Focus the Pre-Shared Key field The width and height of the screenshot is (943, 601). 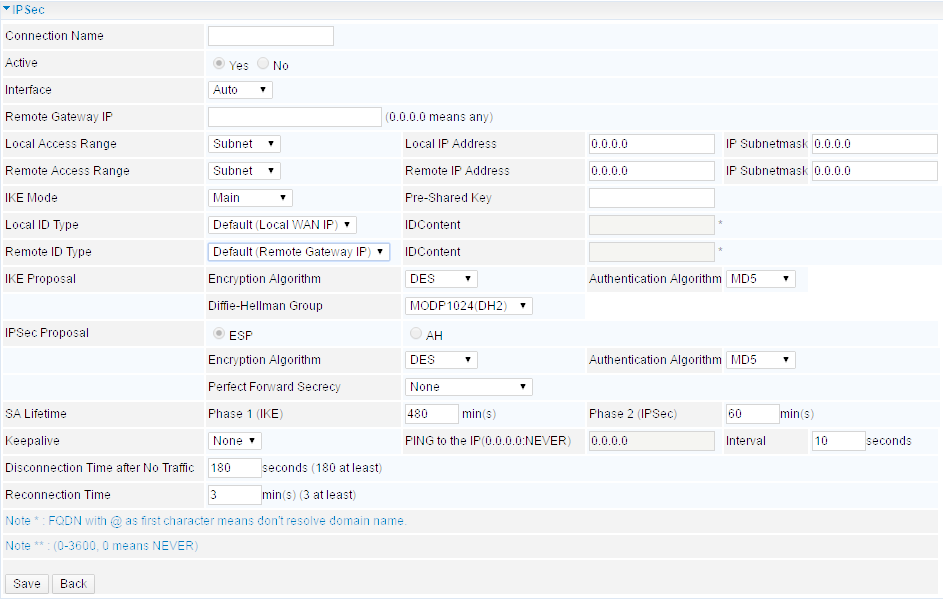[x=652, y=198]
